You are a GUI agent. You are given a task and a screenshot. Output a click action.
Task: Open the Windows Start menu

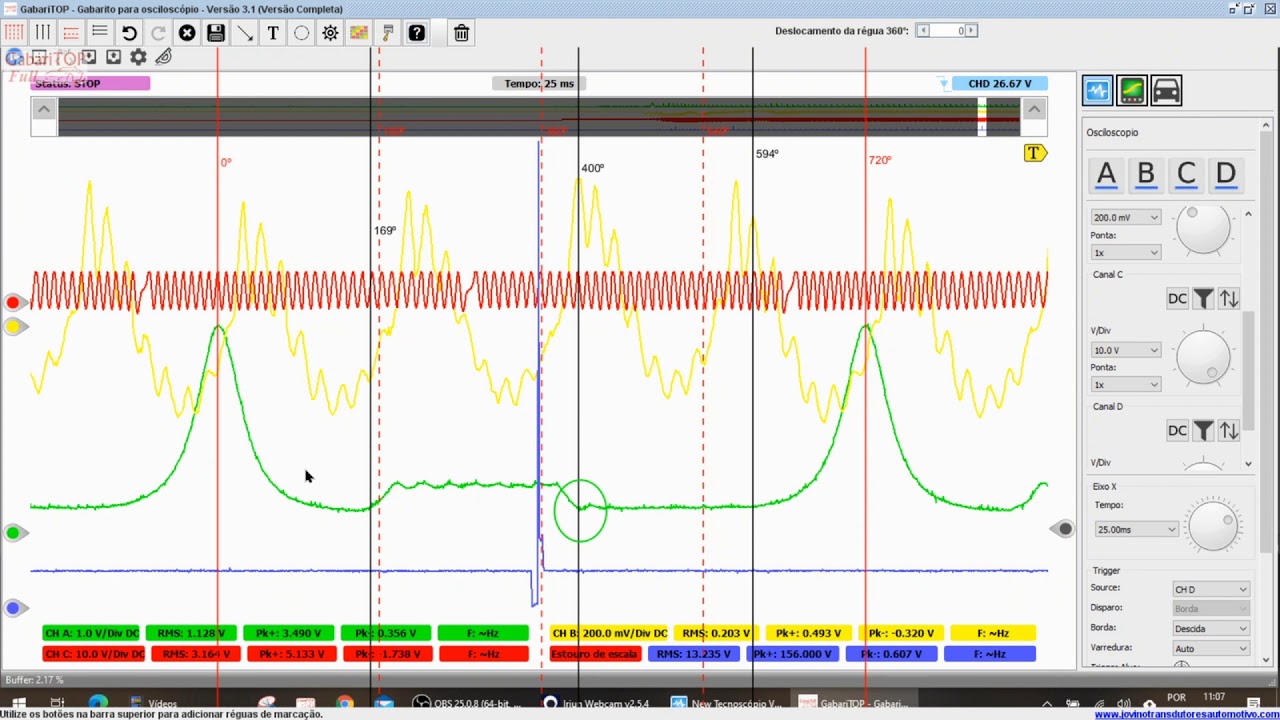coord(18,703)
